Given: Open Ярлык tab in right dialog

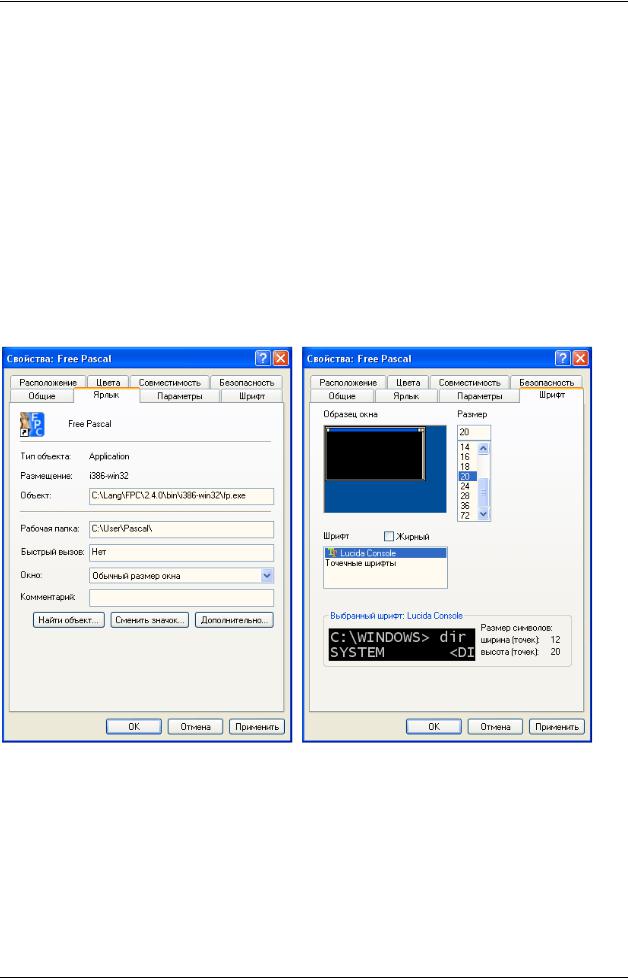Looking at the screenshot, I should 406,396.
